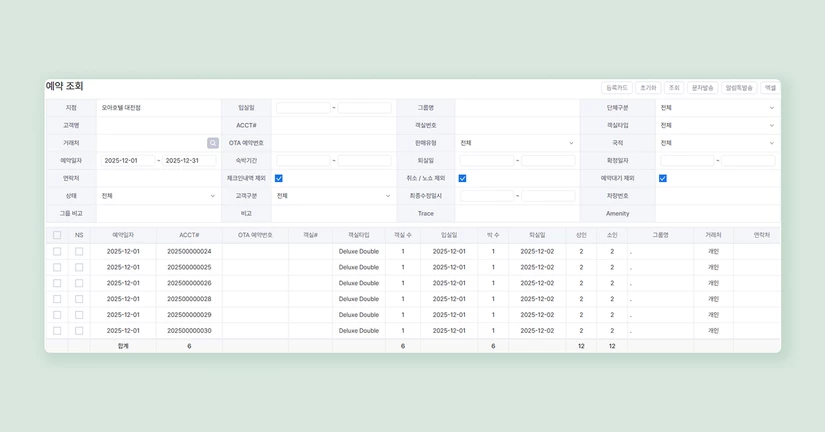Click the OTA 예약번호 column header

255,235
